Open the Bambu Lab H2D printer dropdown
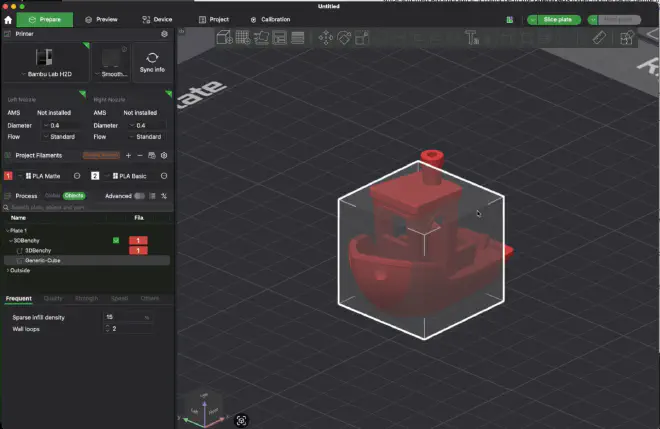Screen dimensions: 660x429 click(x=45, y=62)
